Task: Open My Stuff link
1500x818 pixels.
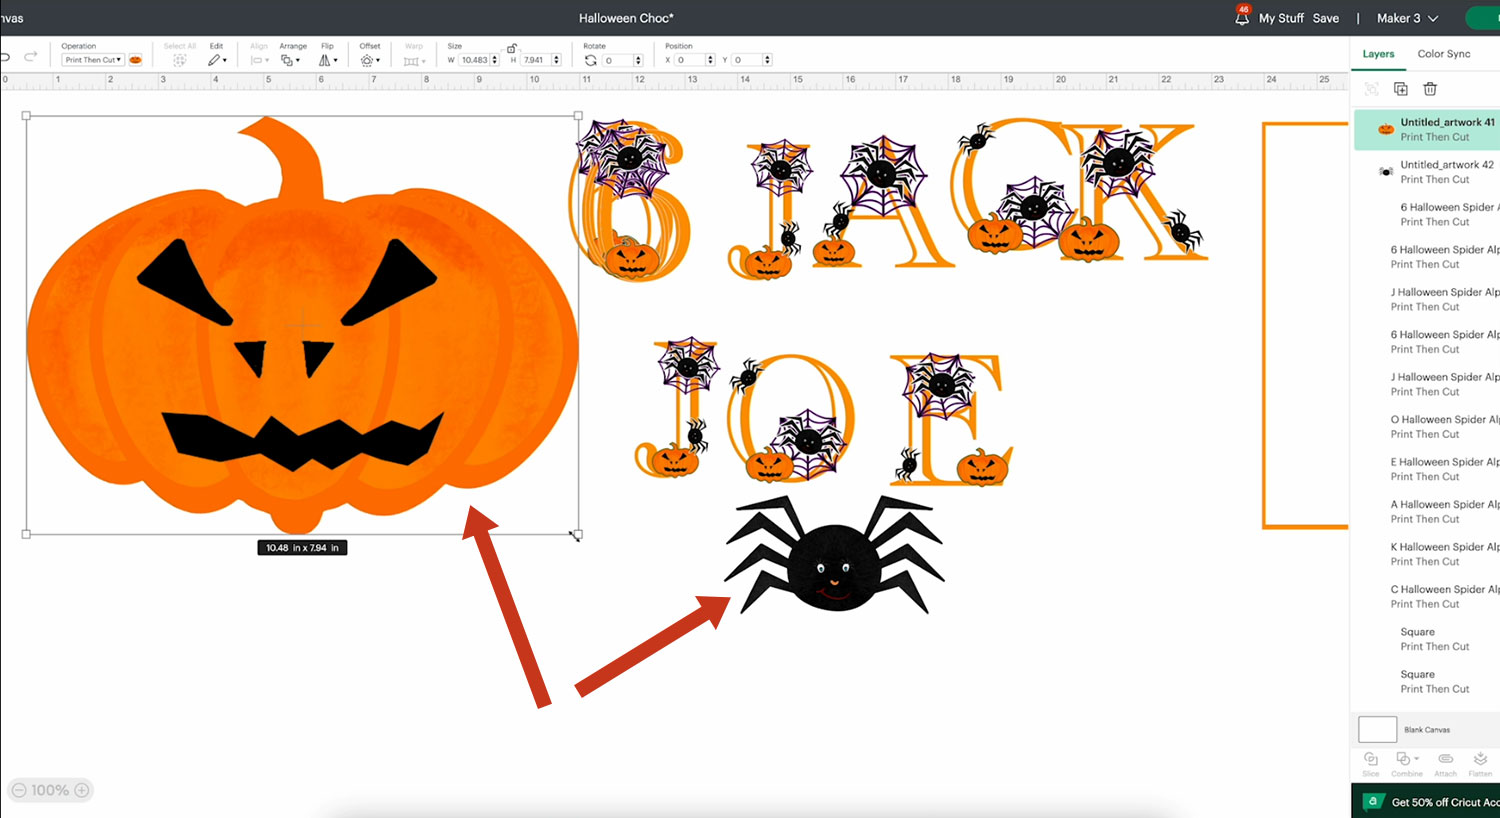Action: click(x=1281, y=18)
